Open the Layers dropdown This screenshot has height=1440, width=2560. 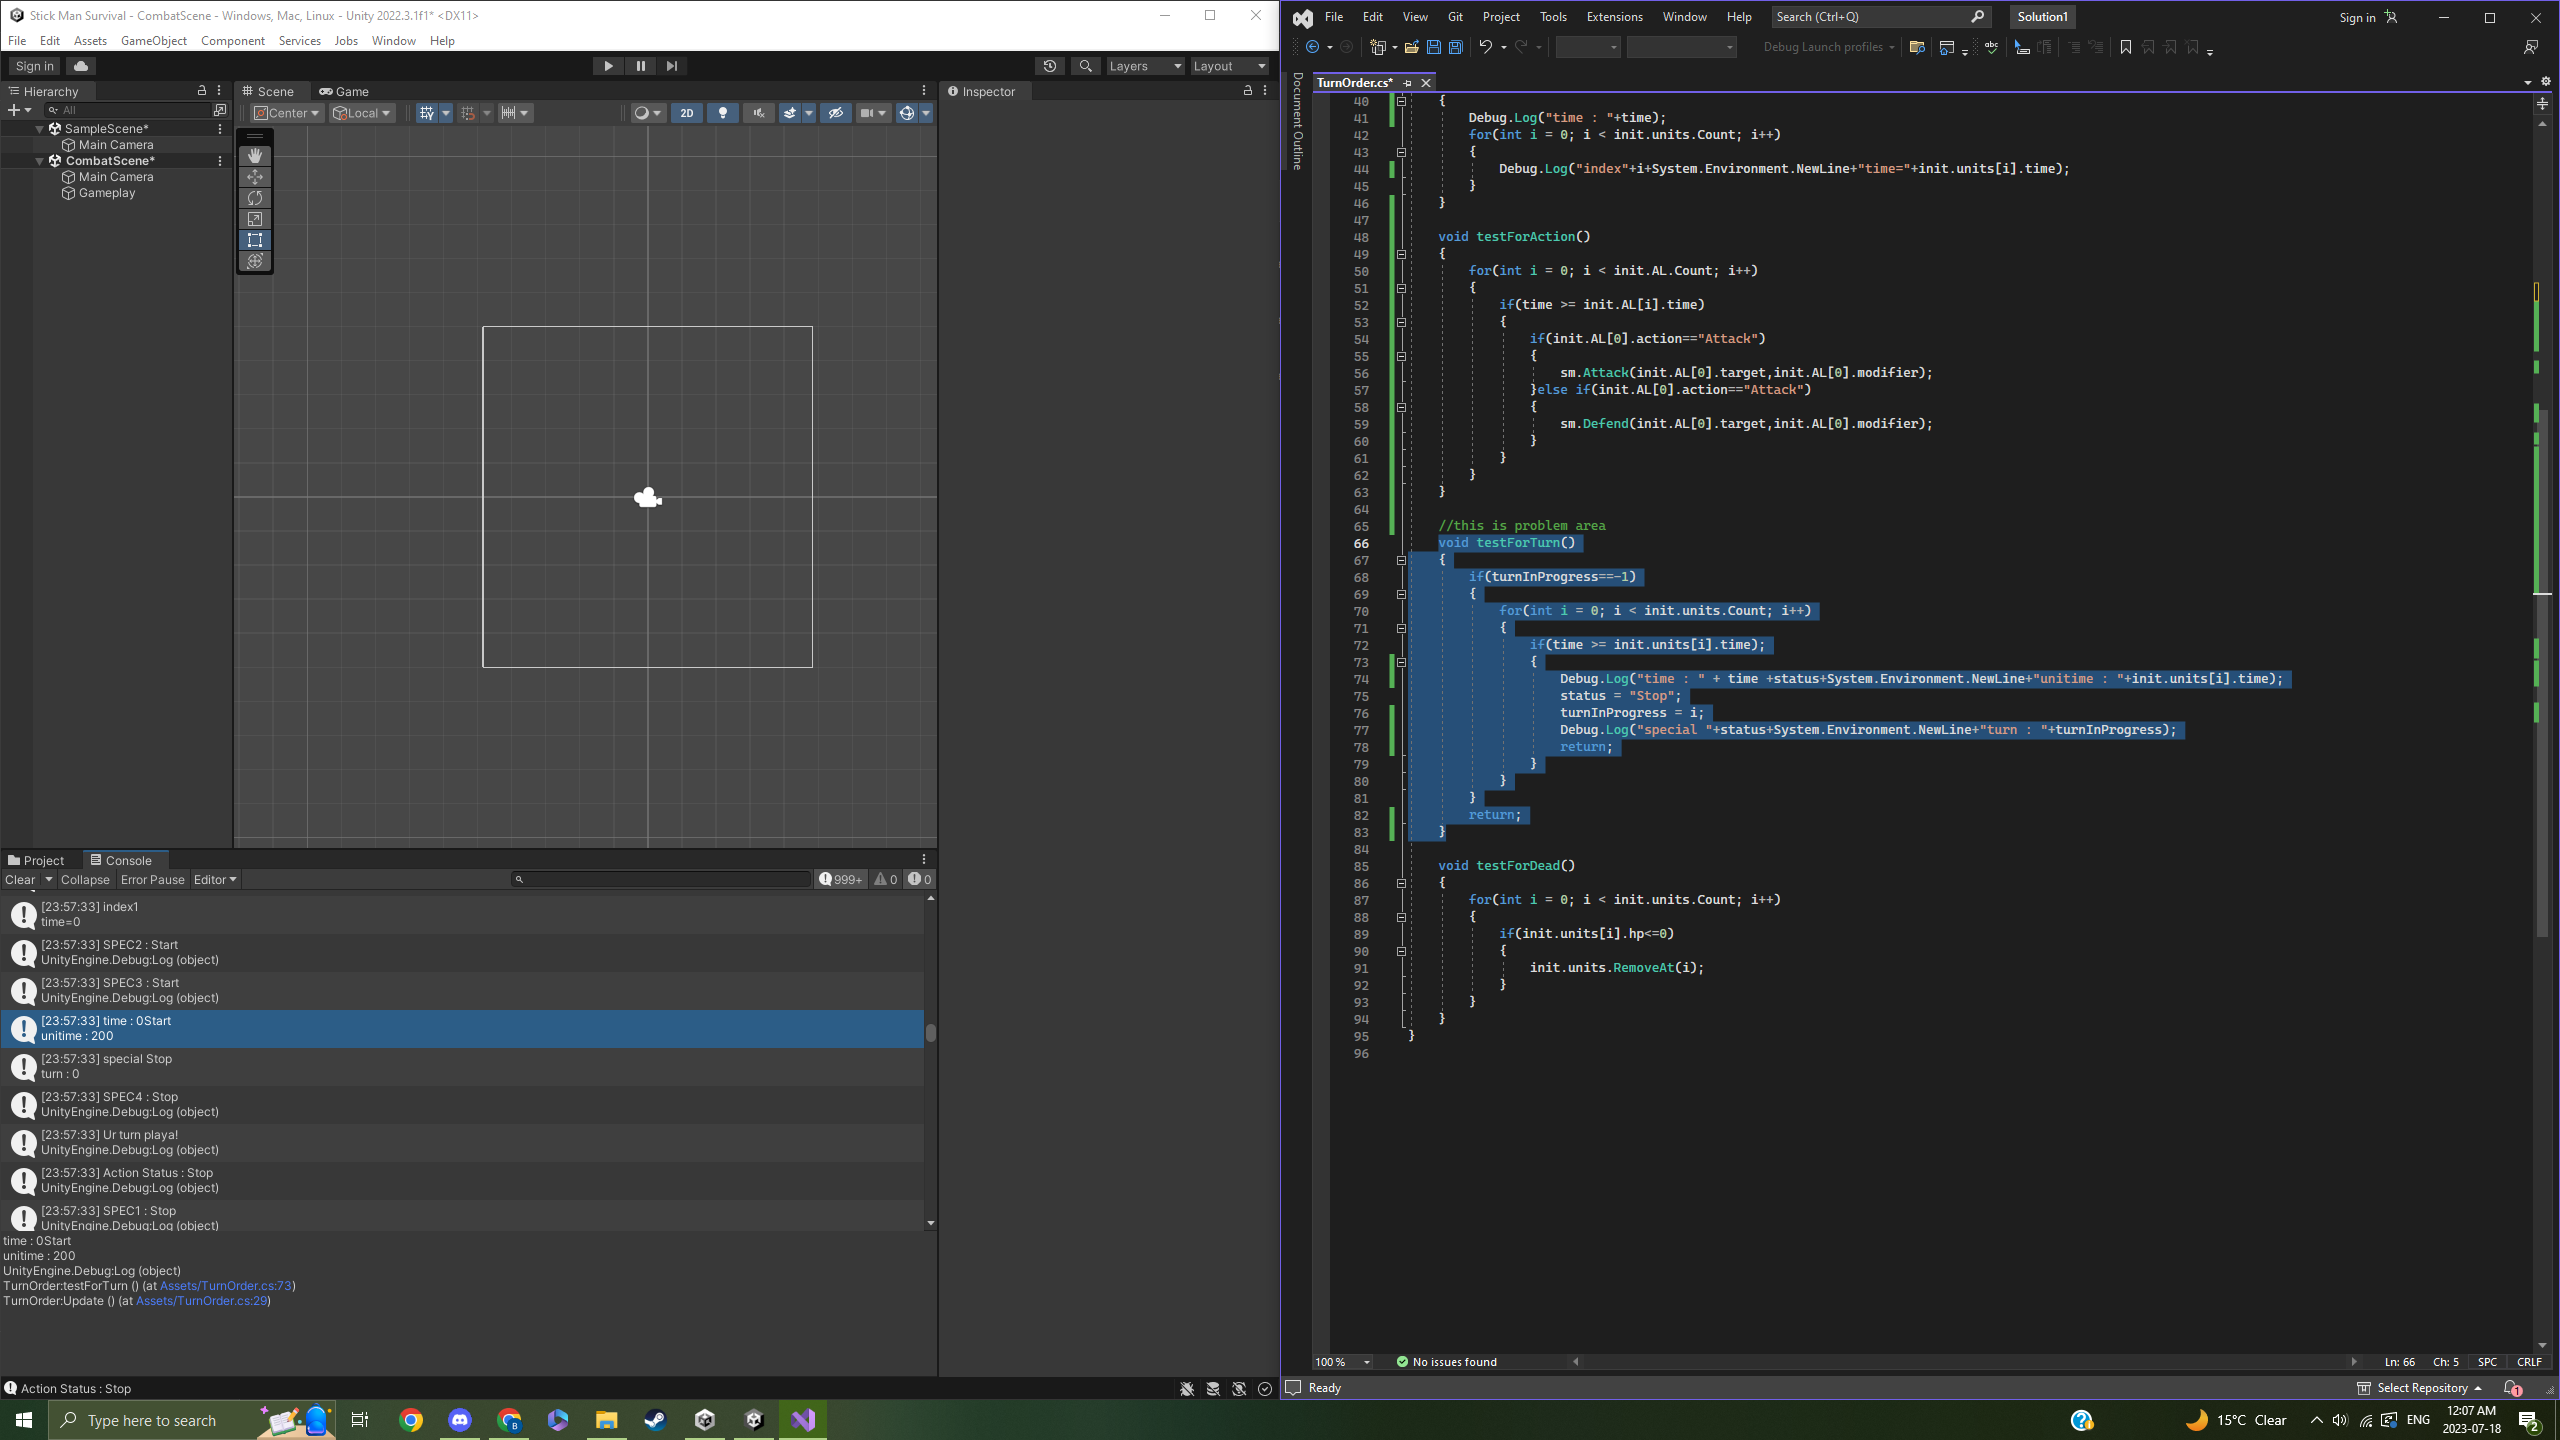tap(1145, 66)
